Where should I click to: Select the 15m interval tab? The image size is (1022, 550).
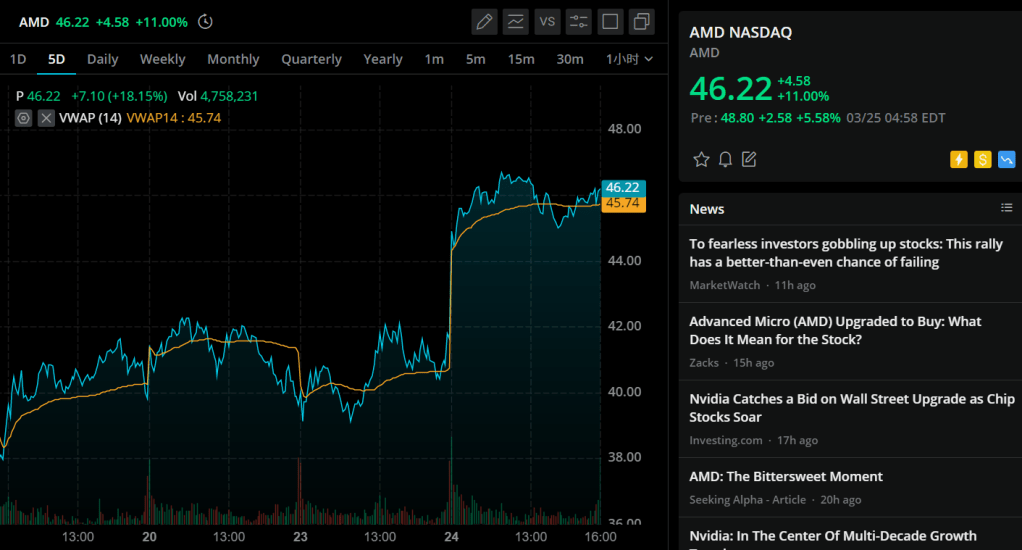tap(520, 59)
